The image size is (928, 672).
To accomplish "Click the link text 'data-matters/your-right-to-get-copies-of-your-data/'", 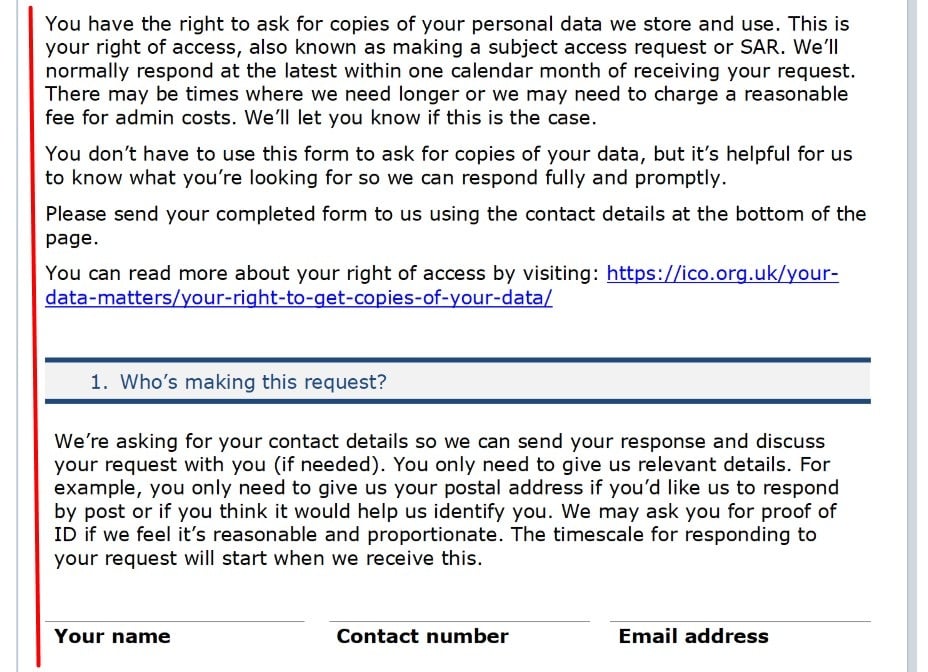I will click(x=298, y=298).
